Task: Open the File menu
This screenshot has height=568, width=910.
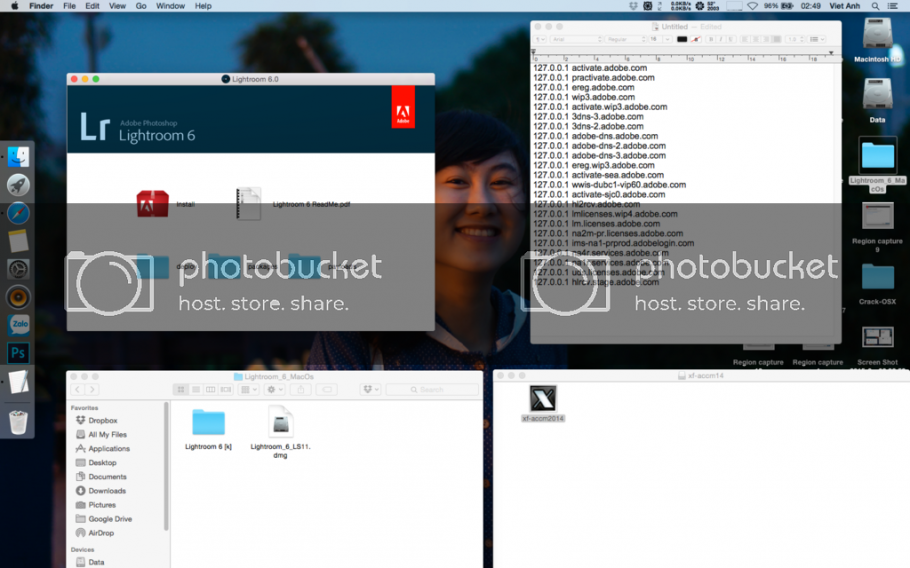Action: [x=69, y=6]
